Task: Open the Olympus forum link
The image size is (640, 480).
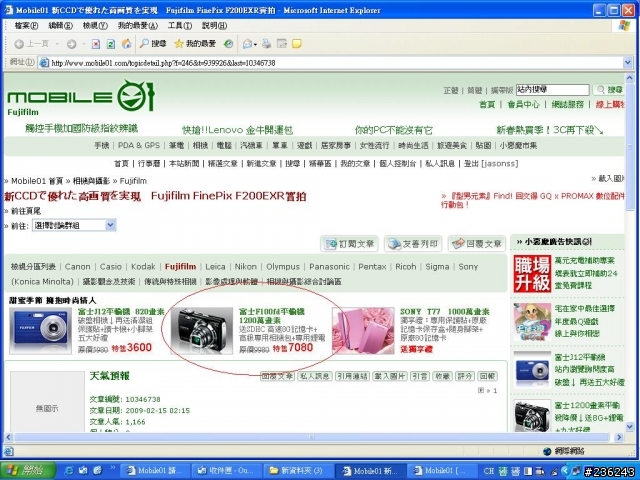Action: tap(283, 267)
